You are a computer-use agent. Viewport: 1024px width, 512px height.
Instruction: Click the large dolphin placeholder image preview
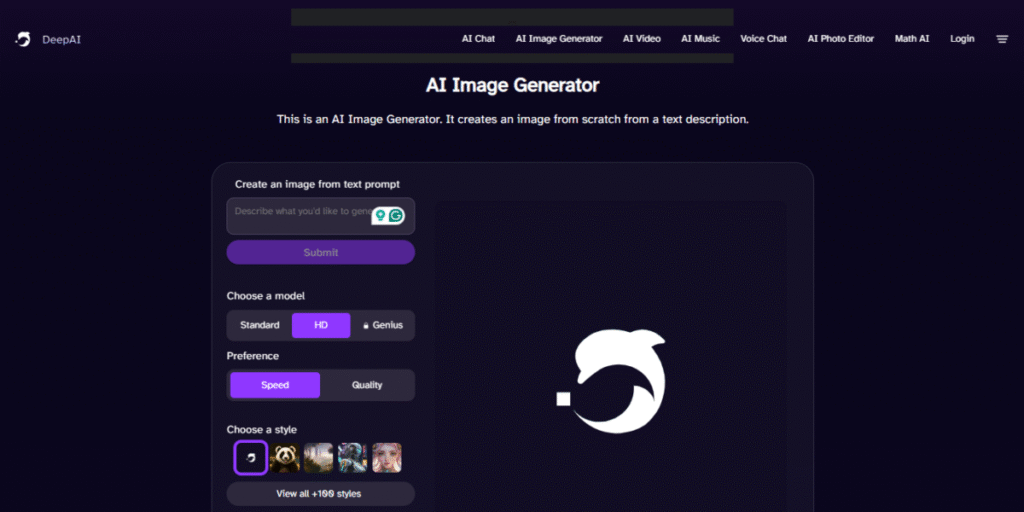[x=611, y=381]
